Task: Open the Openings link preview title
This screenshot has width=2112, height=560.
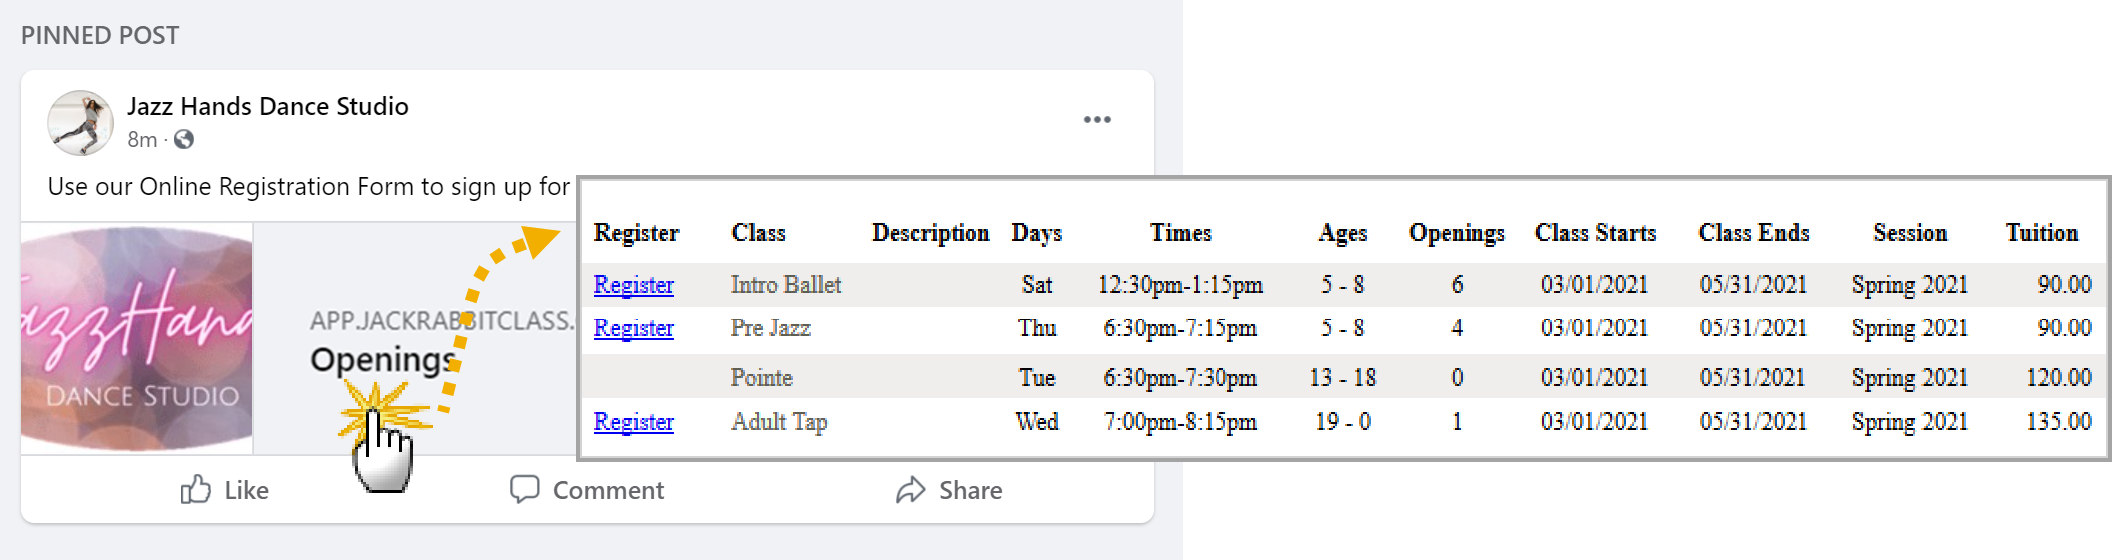Action: pyautogui.click(x=382, y=359)
